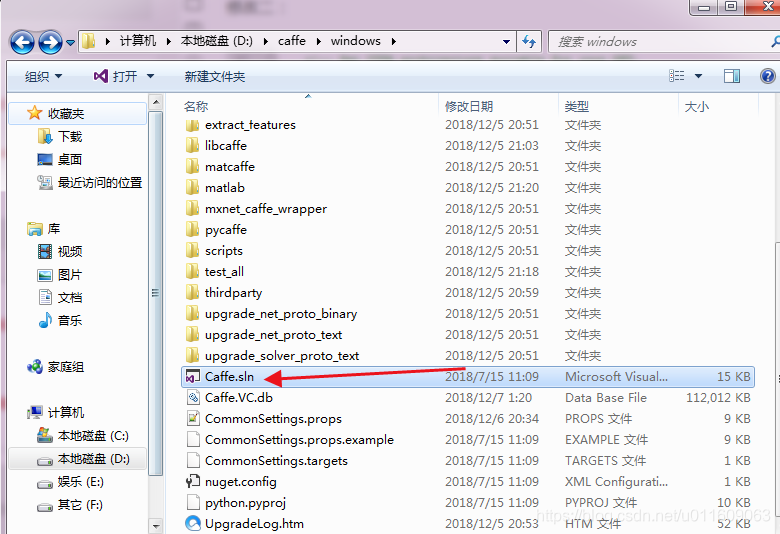
Task: Click navigation pane scrollbar up arrow
Action: [156, 103]
